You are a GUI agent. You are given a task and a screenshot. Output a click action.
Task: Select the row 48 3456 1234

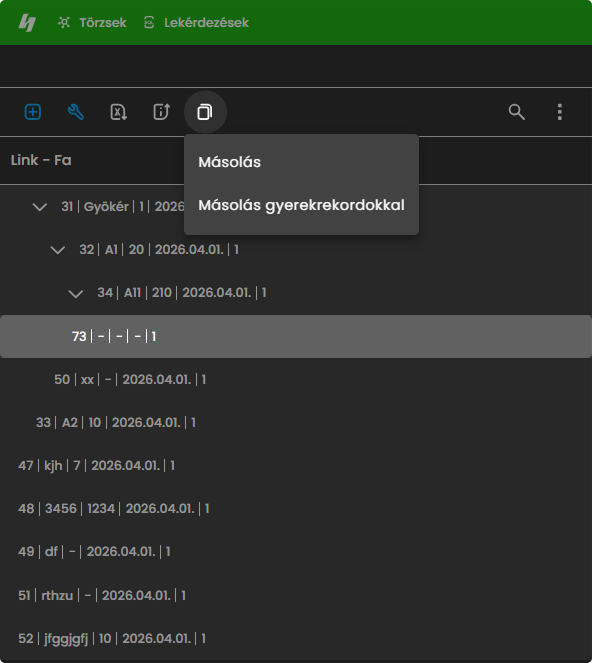296,508
